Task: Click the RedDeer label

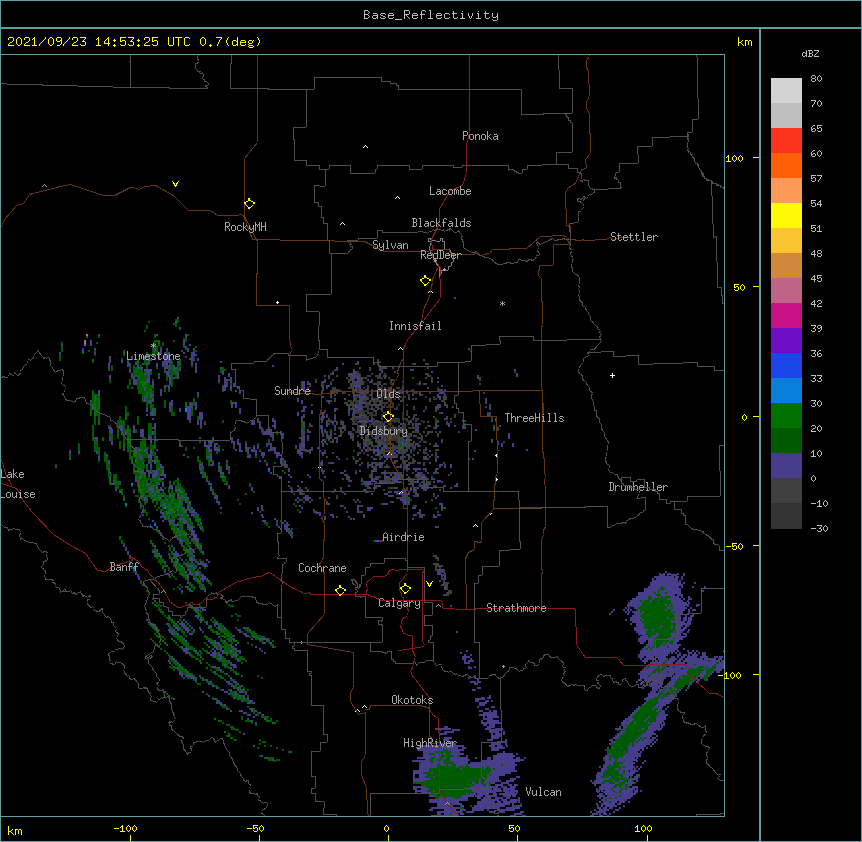Action: 440,255
